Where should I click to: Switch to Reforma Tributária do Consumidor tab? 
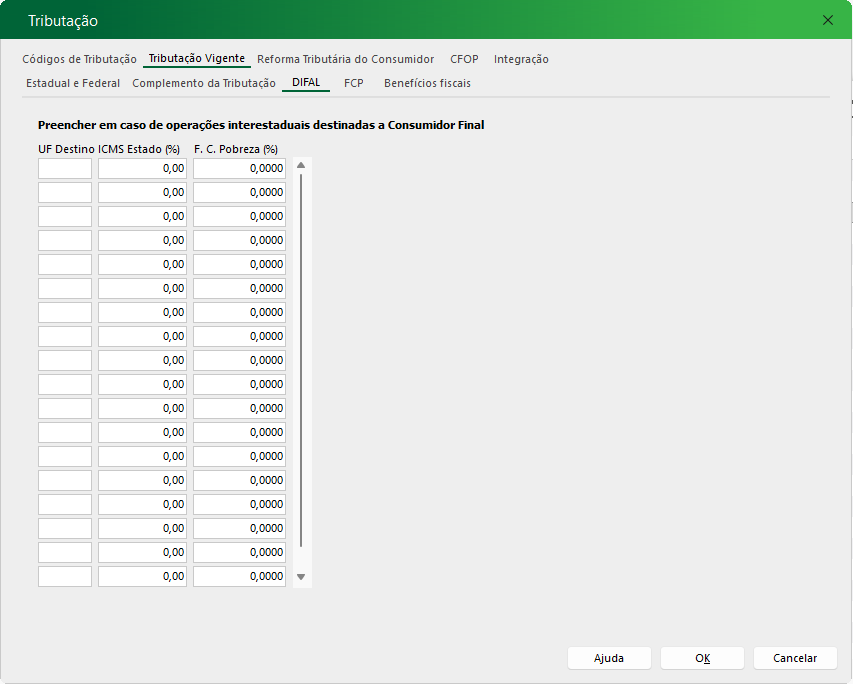click(x=345, y=59)
